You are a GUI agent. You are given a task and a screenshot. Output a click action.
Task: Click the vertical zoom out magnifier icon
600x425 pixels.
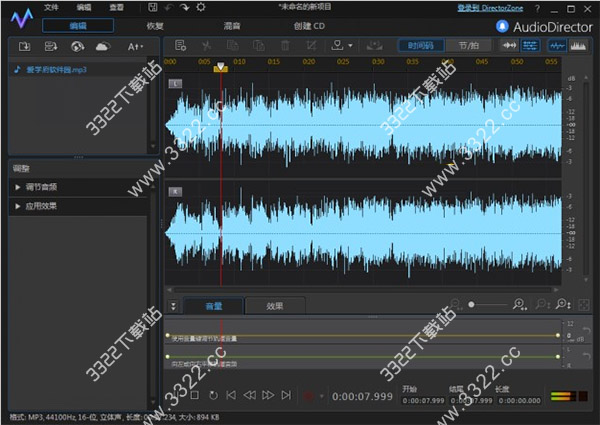tap(542, 305)
